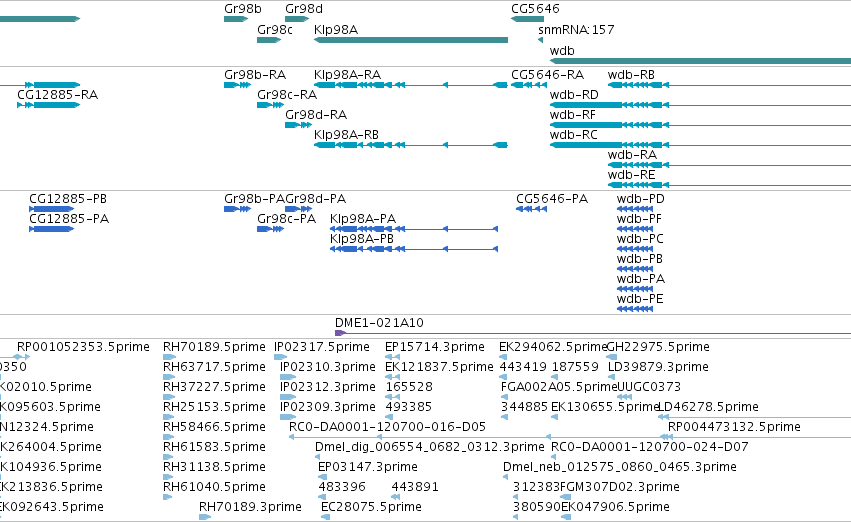The width and height of the screenshot is (851, 522).
Task: Select the long Klp98A gene bar
Action: coord(411,40)
